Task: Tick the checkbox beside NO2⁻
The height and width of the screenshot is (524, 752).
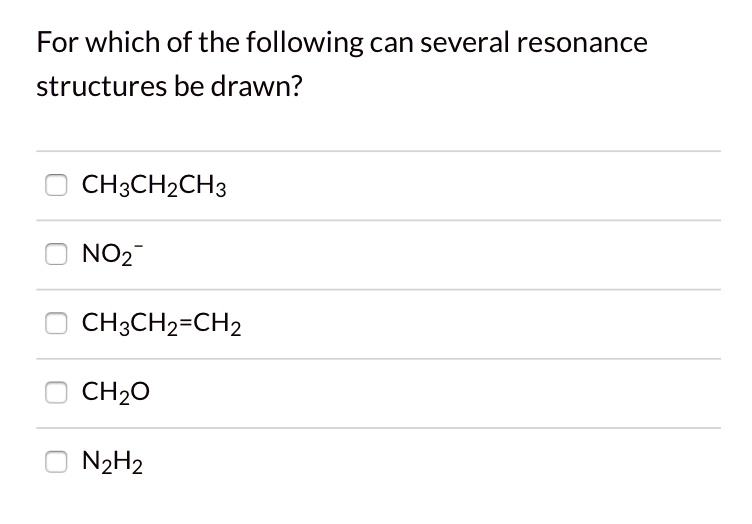Action: [x=56, y=255]
